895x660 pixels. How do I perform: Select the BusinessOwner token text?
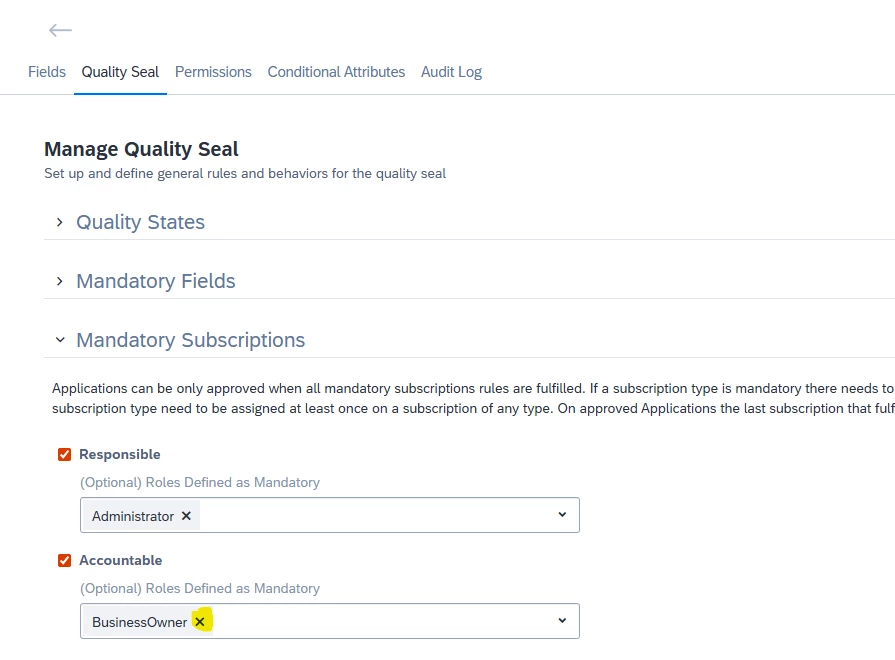[x=139, y=622]
